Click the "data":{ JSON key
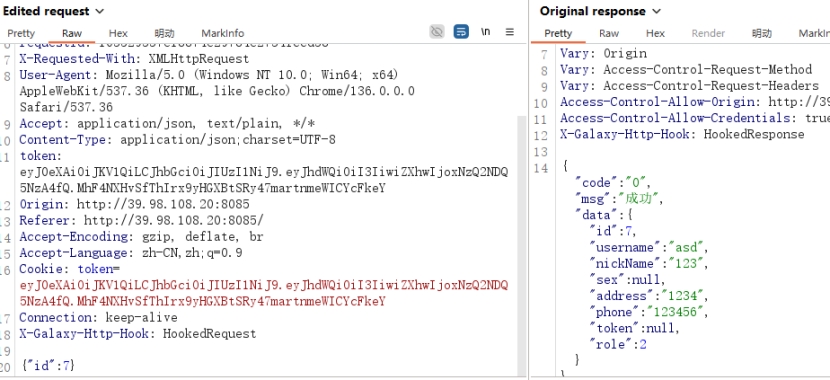 [x=604, y=215]
